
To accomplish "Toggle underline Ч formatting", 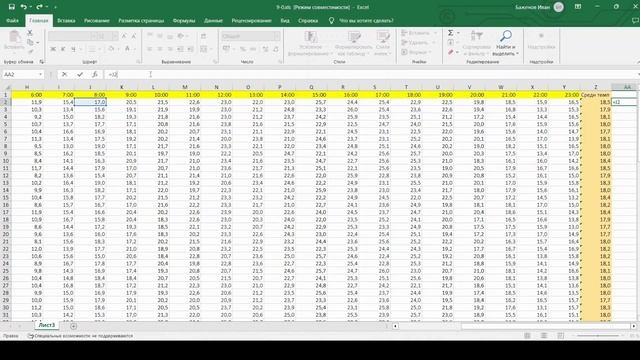I will tap(73, 49).
